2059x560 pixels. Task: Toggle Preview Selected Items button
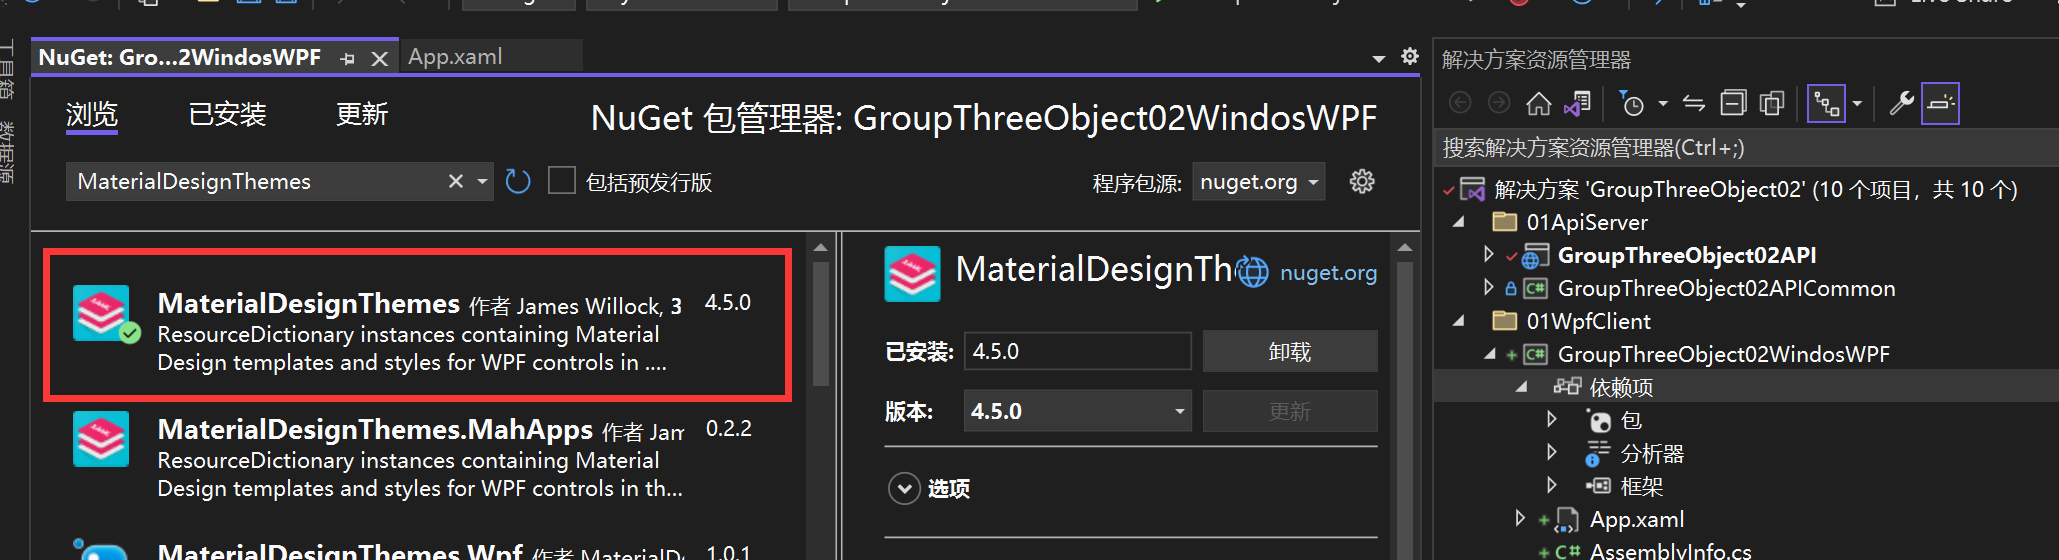point(1940,103)
